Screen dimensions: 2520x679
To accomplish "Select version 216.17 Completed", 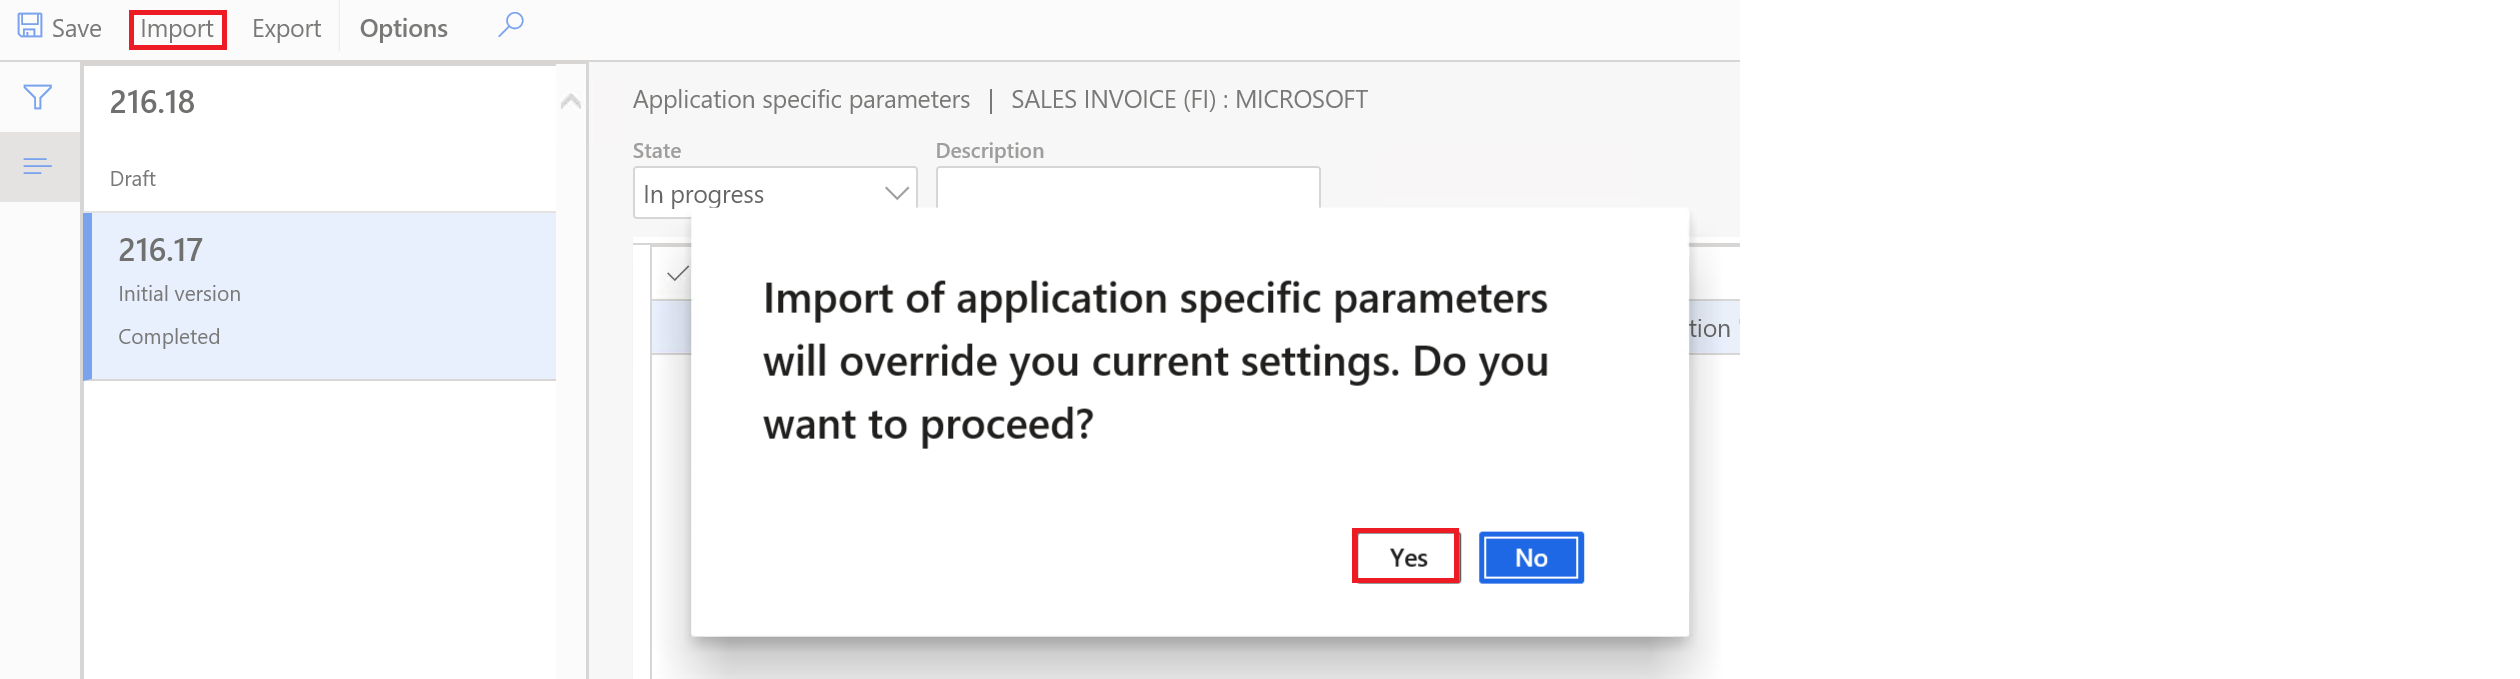I will [x=320, y=296].
